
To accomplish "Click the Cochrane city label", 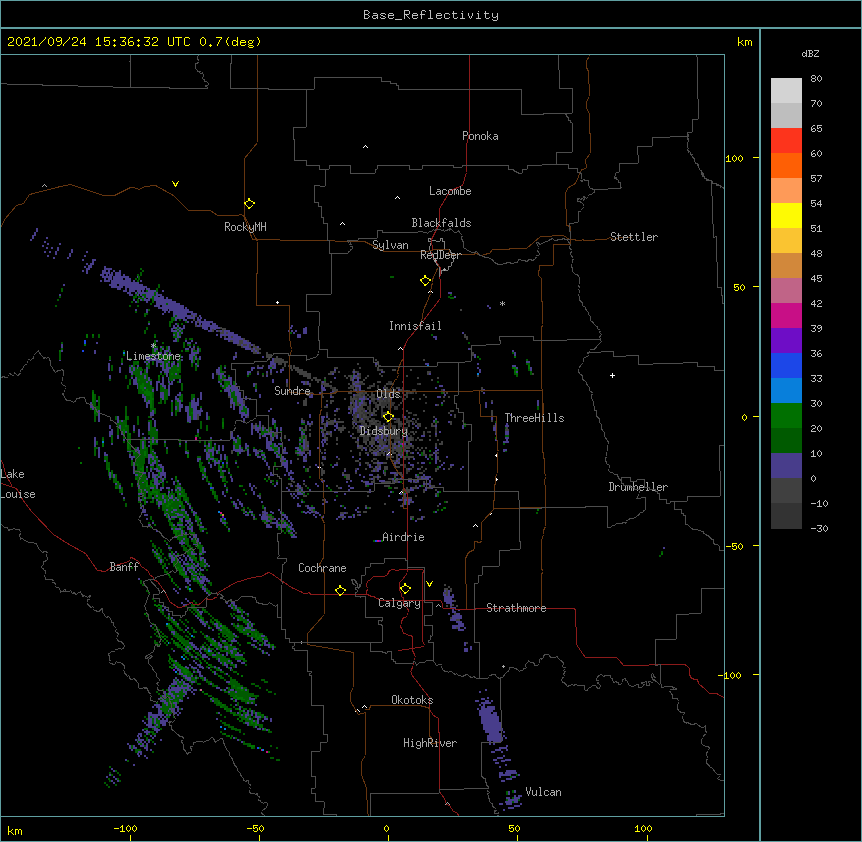I will [x=322, y=568].
